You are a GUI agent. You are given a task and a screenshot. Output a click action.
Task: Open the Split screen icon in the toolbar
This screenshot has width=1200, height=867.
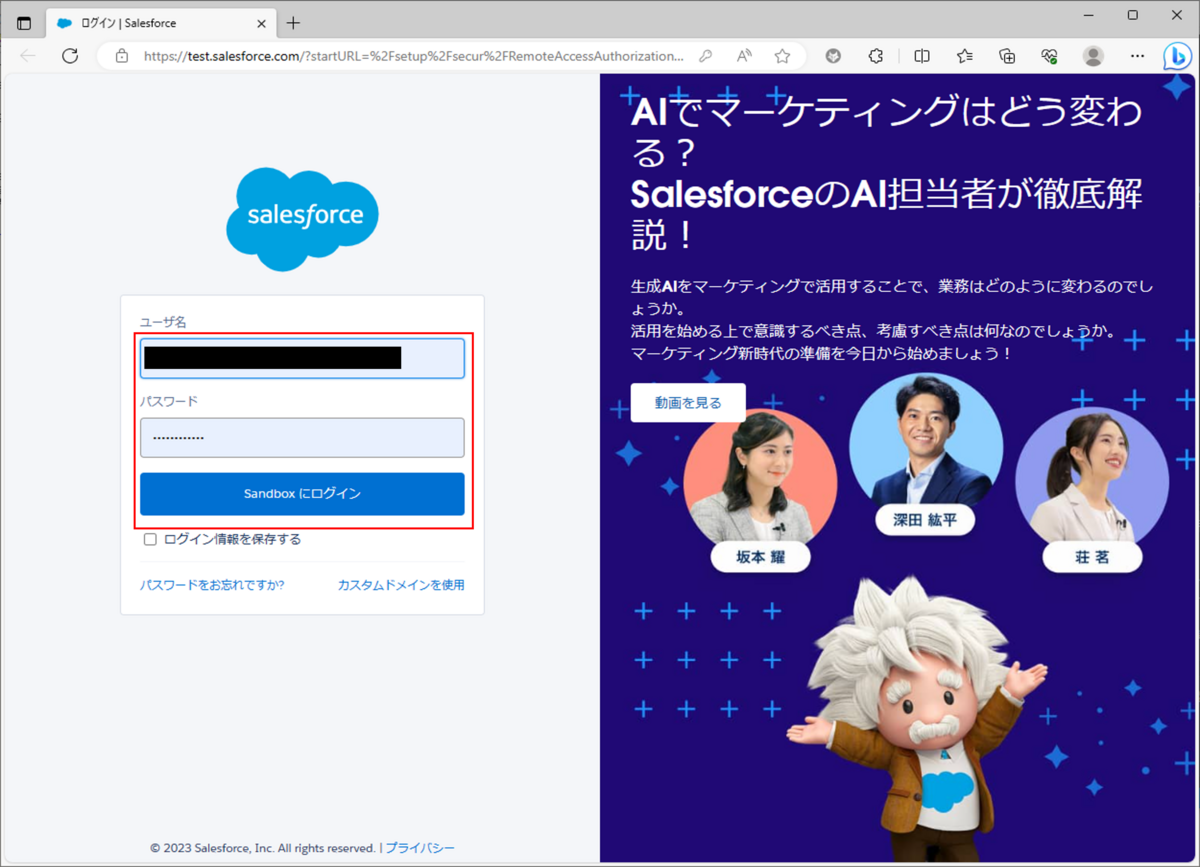[921, 56]
